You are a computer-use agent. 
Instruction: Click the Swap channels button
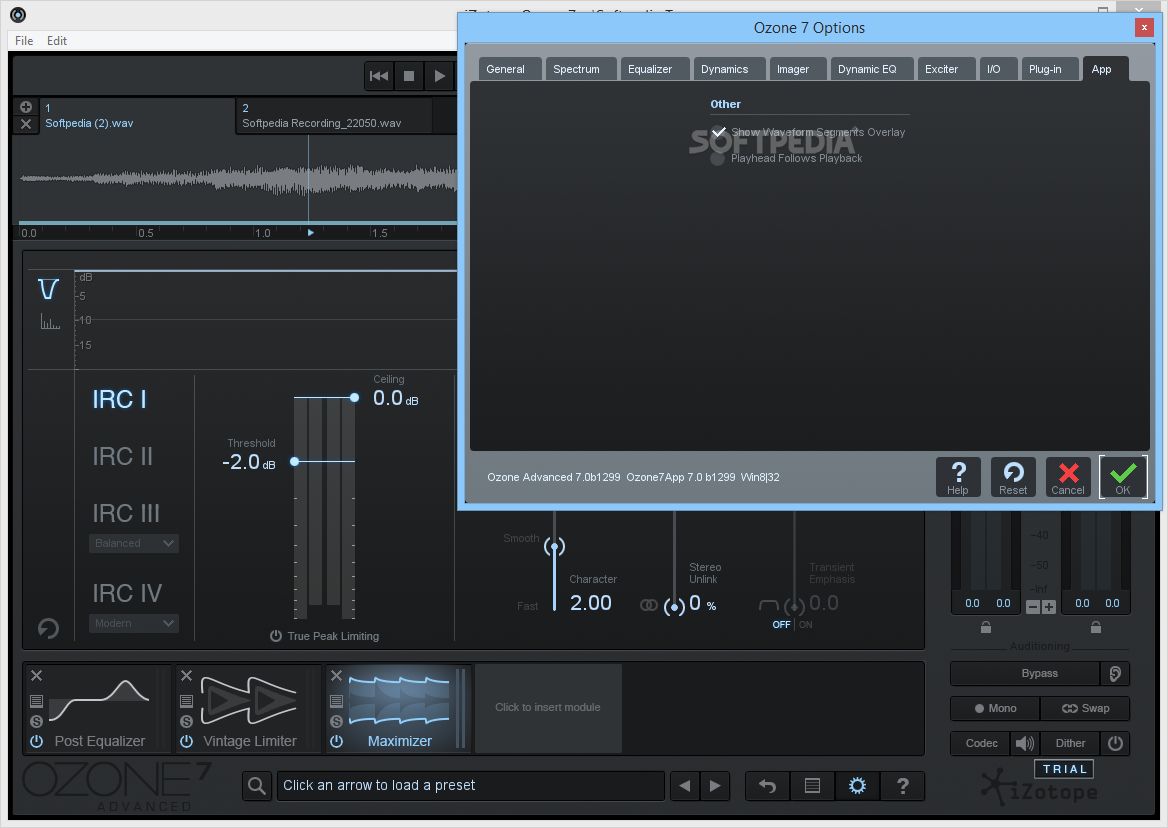coord(1085,708)
